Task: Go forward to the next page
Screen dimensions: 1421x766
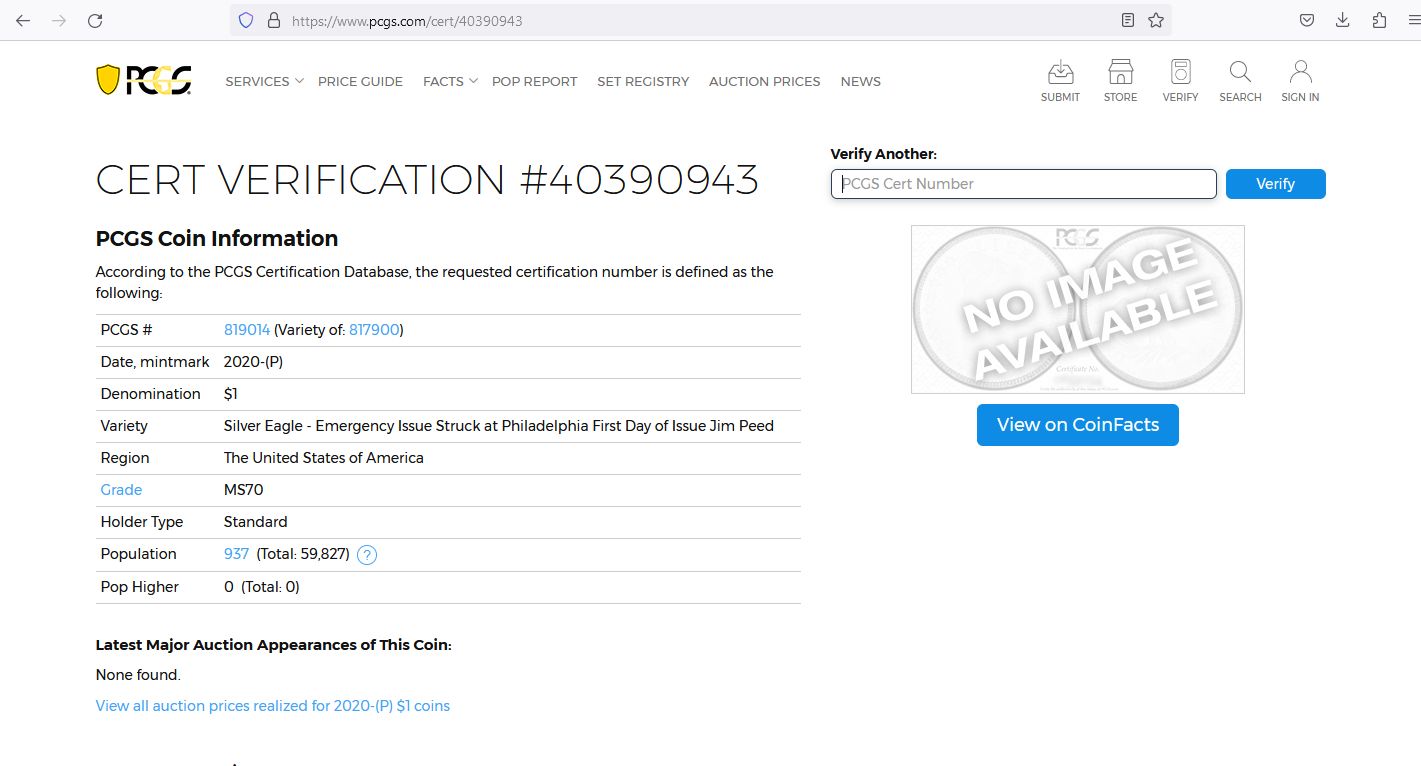Action: (x=59, y=20)
